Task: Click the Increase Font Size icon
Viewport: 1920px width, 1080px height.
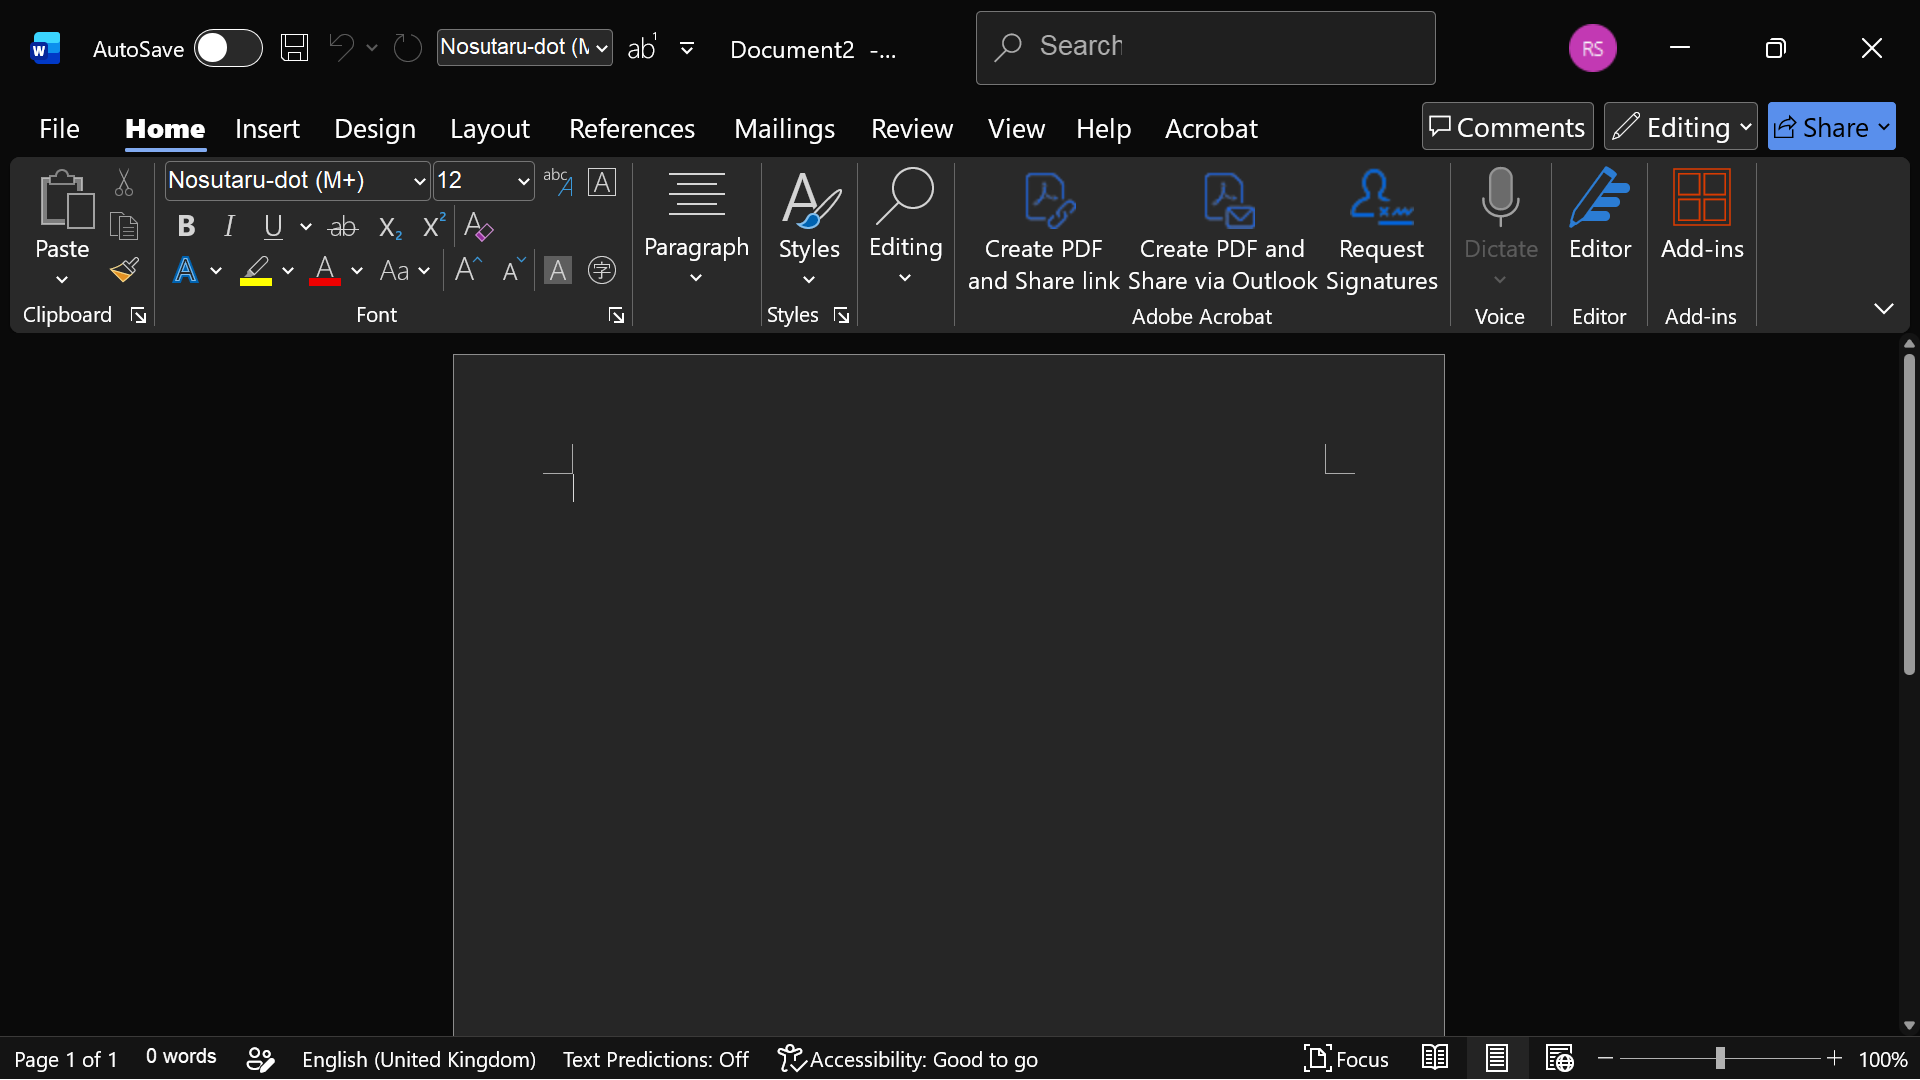Action: (468, 270)
